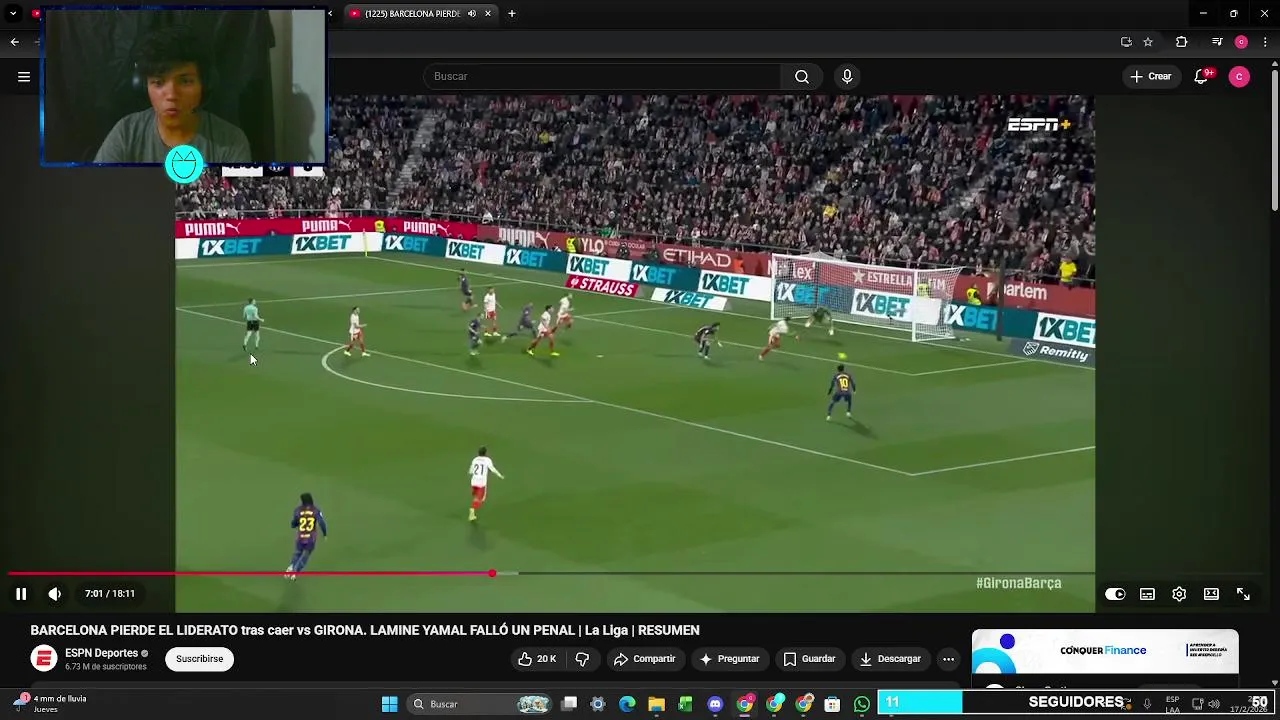Bookmark this page with the star icon
This screenshot has height=720, width=1280.
(1148, 42)
